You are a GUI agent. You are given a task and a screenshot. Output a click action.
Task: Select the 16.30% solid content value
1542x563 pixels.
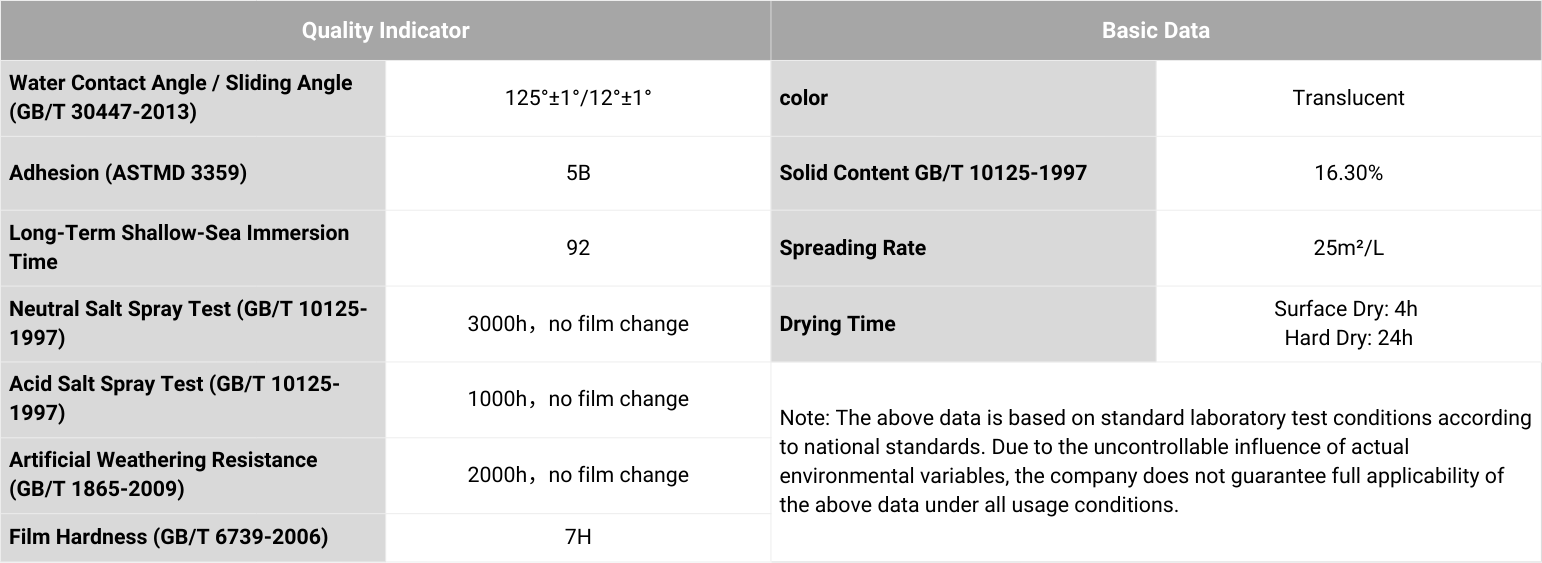[x=1348, y=173]
